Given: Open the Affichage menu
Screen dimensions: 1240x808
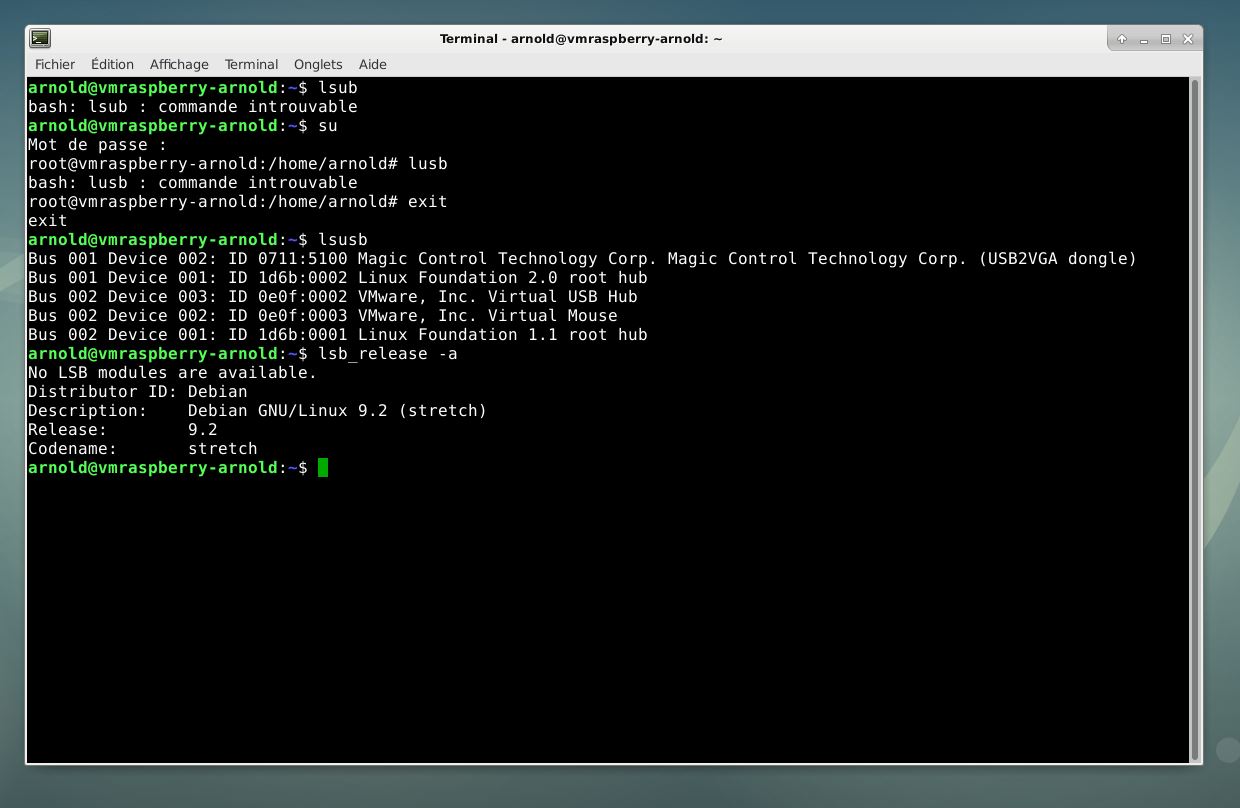Looking at the screenshot, I should pos(179,64).
